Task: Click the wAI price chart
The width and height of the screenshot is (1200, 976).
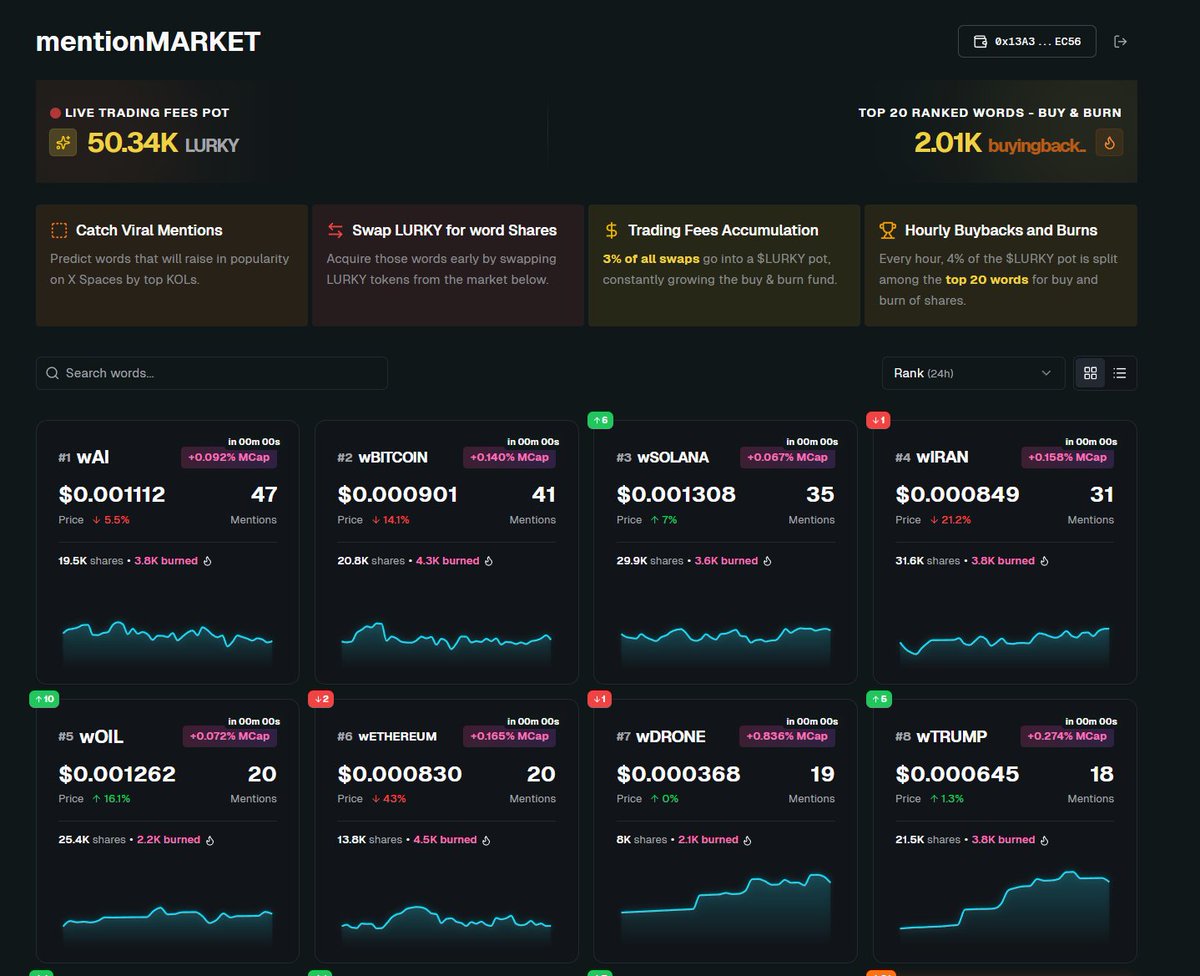Action: (x=167, y=643)
